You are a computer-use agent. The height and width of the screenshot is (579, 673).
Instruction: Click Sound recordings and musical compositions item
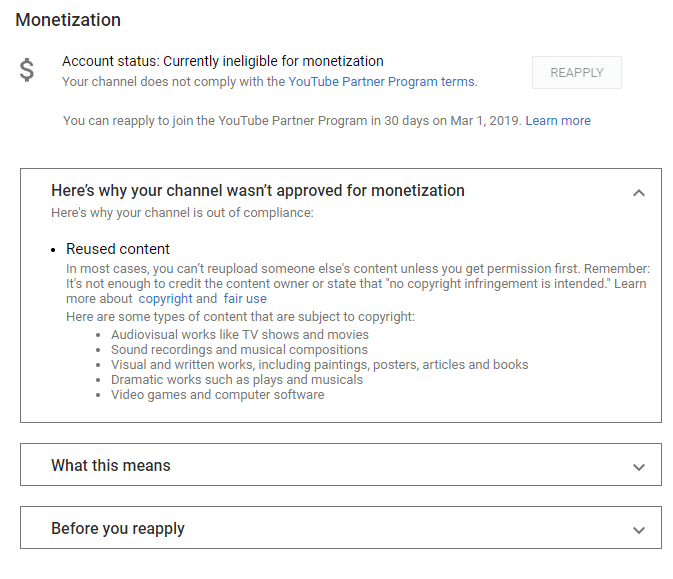239,349
